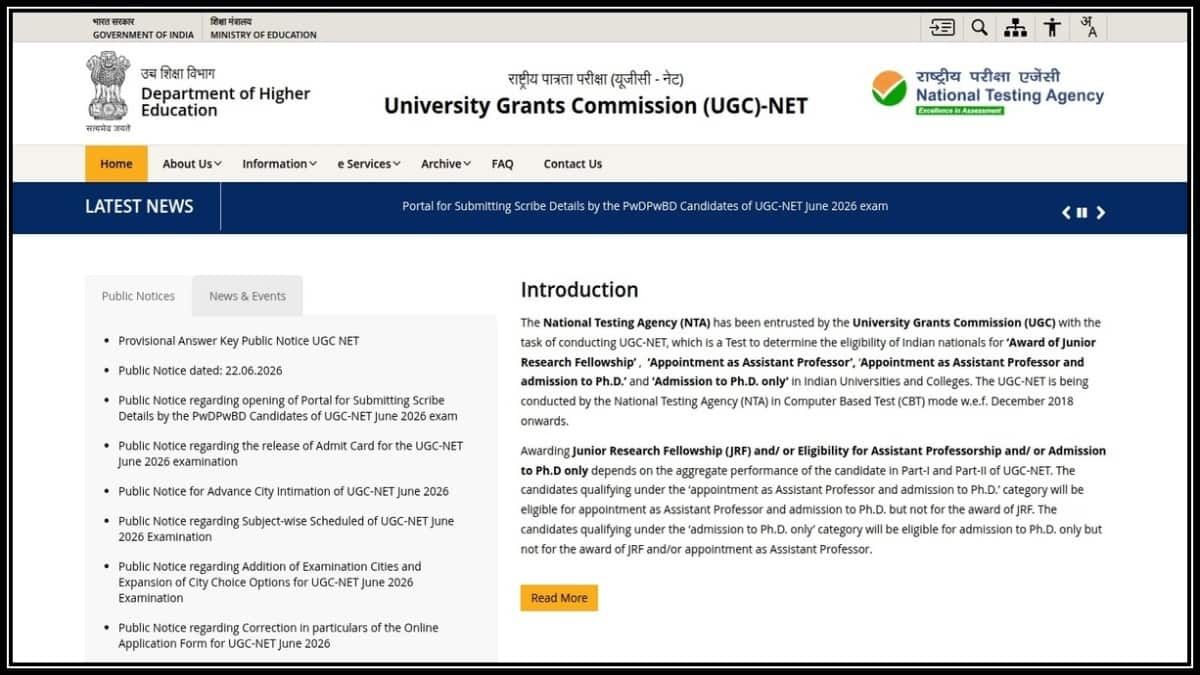Click the National Testing Agency logo
This screenshot has width=1200, height=675.
click(x=988, y=92)
